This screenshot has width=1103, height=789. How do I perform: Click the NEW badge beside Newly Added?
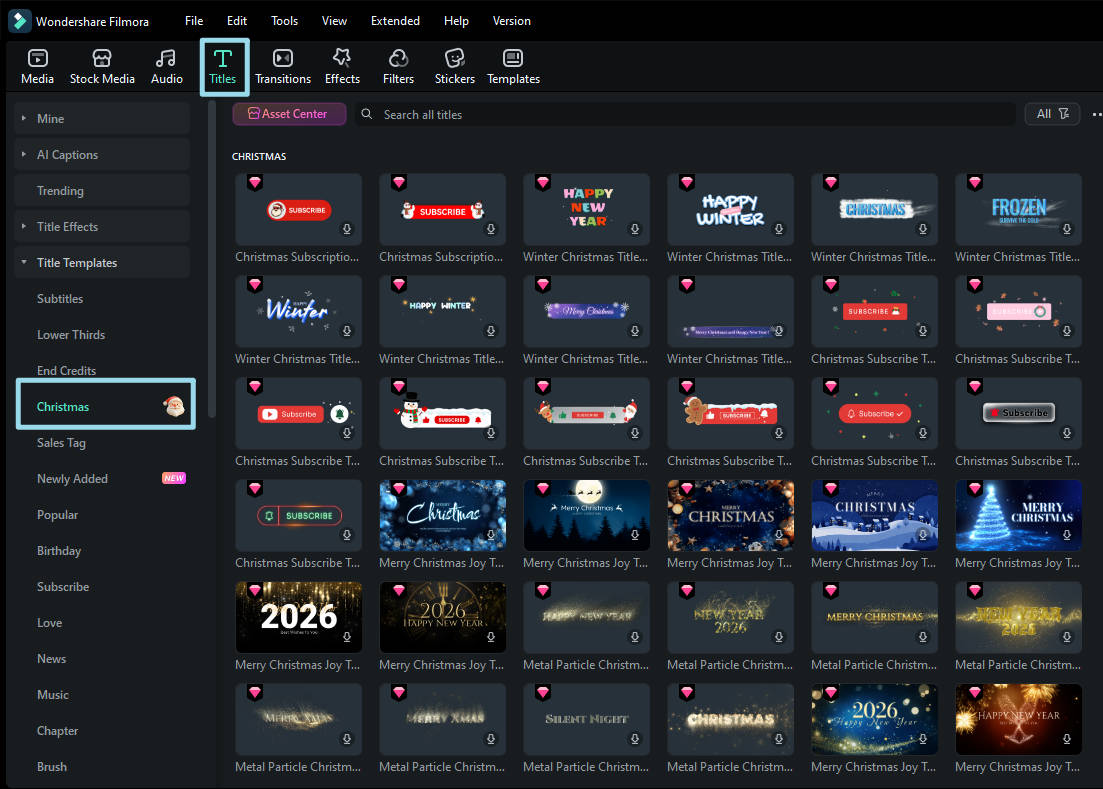174,478
